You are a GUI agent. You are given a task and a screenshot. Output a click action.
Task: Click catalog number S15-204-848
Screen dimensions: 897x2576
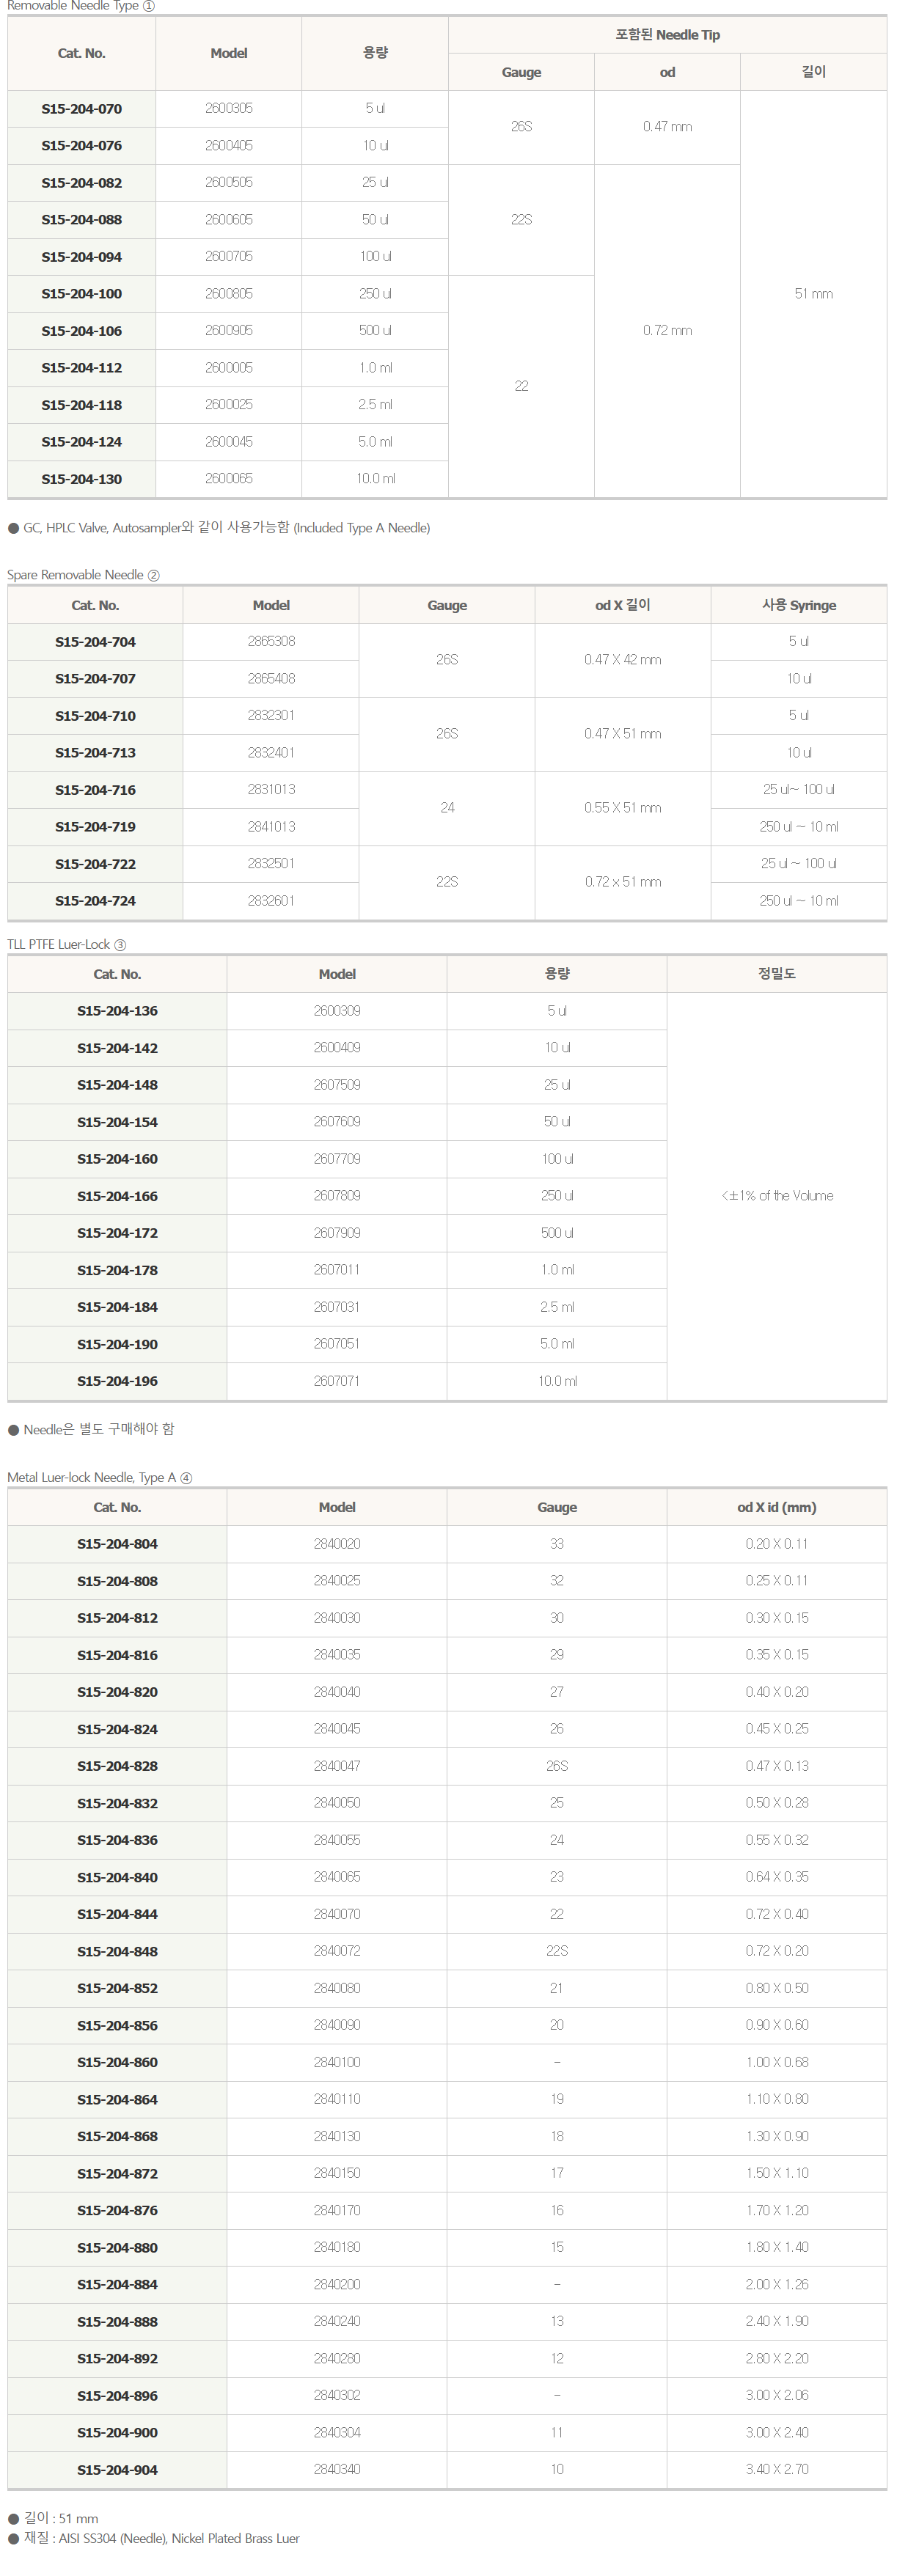(117, 1951)
